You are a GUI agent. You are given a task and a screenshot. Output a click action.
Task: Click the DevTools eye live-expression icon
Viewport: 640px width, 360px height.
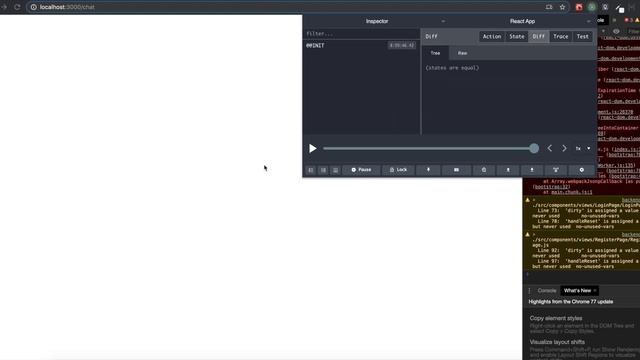pos(616,31)
